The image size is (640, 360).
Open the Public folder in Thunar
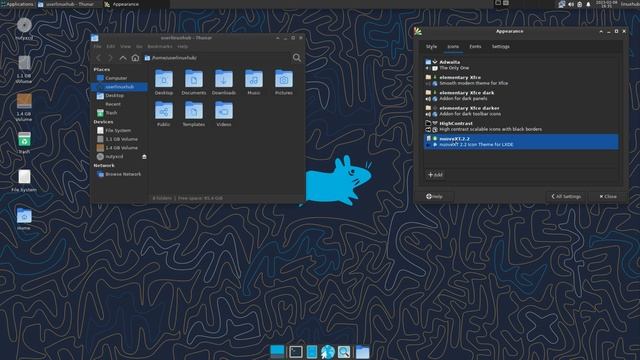[164, 113]
